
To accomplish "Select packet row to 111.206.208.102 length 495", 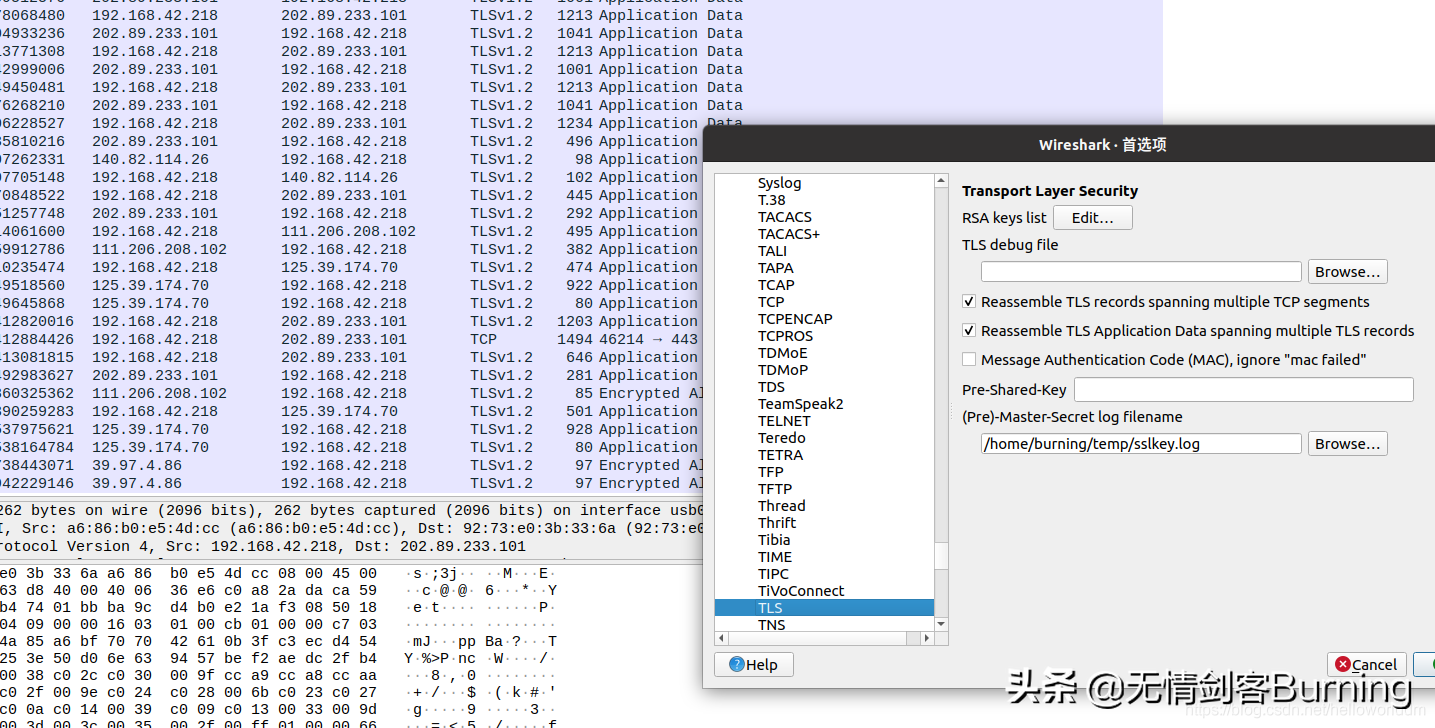I will pyautogui.click(x=351, y=231).
